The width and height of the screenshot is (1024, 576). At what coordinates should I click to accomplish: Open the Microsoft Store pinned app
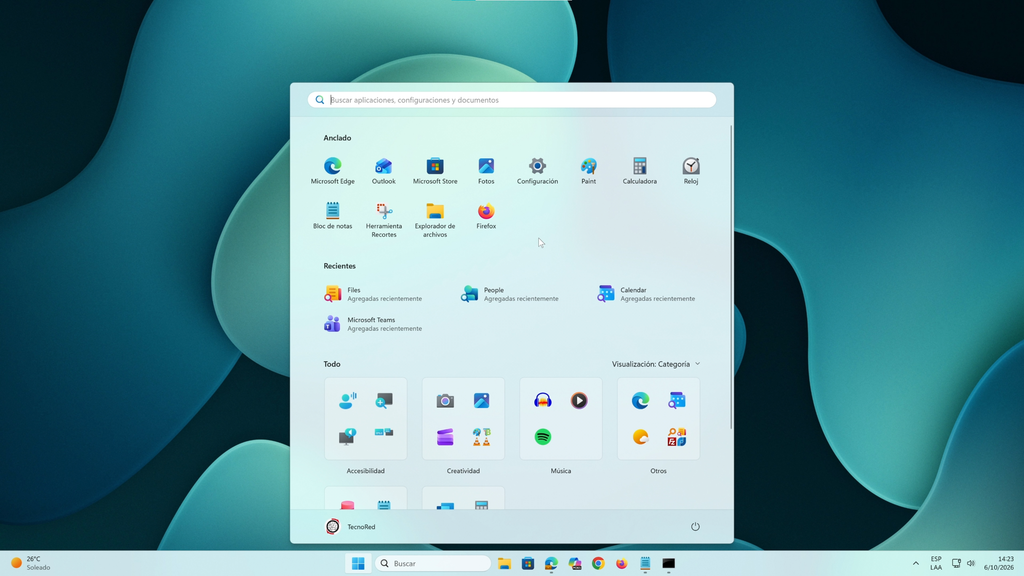(x=435, y=171)
